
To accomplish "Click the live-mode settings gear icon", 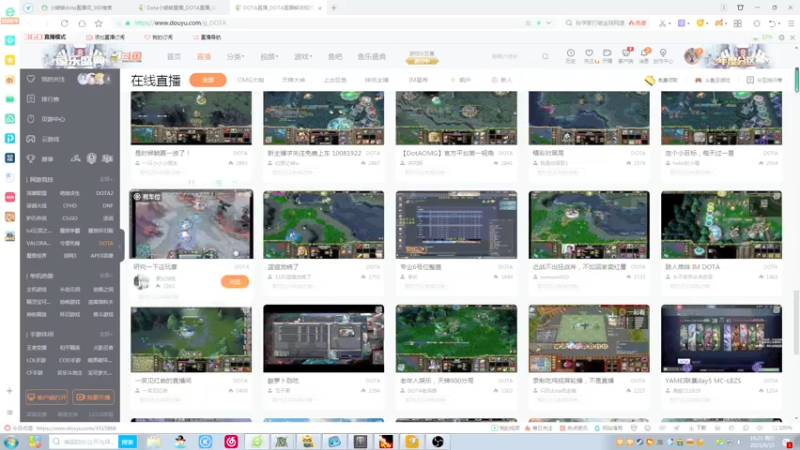I will pyautogui.click(x=781, y=37).
